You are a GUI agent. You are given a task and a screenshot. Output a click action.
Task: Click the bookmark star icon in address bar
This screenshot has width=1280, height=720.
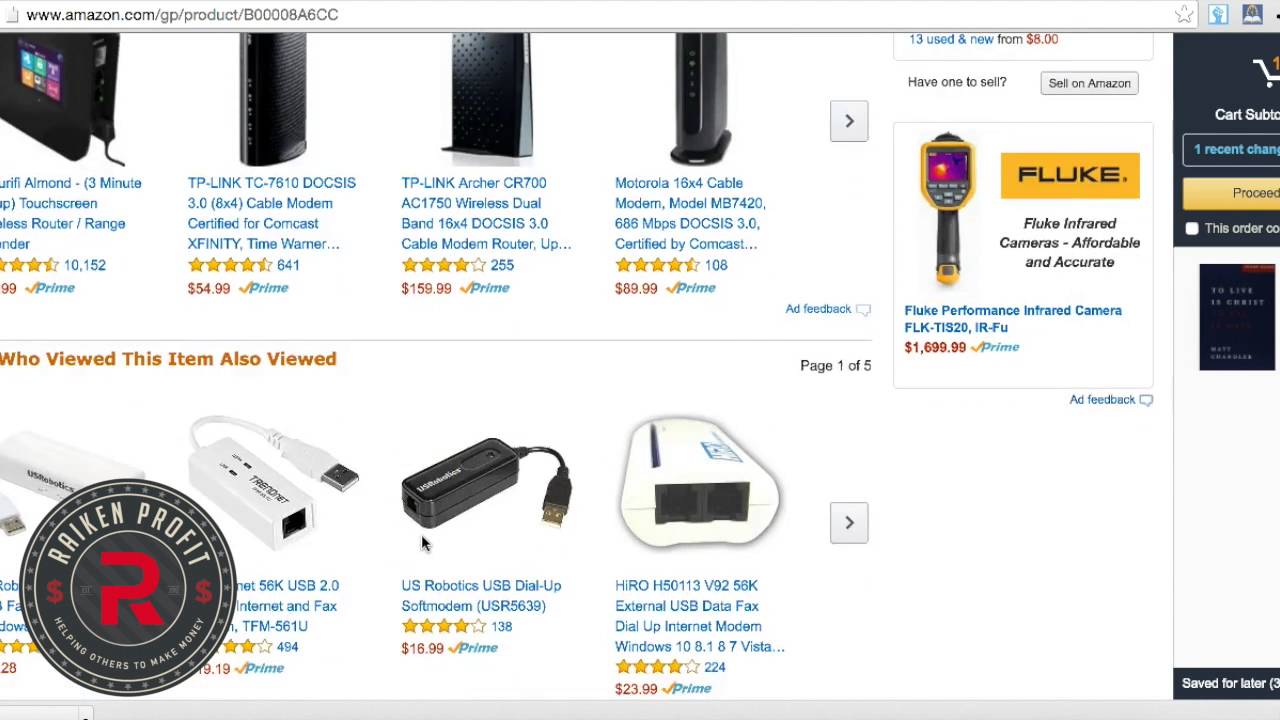point(1184,14)
